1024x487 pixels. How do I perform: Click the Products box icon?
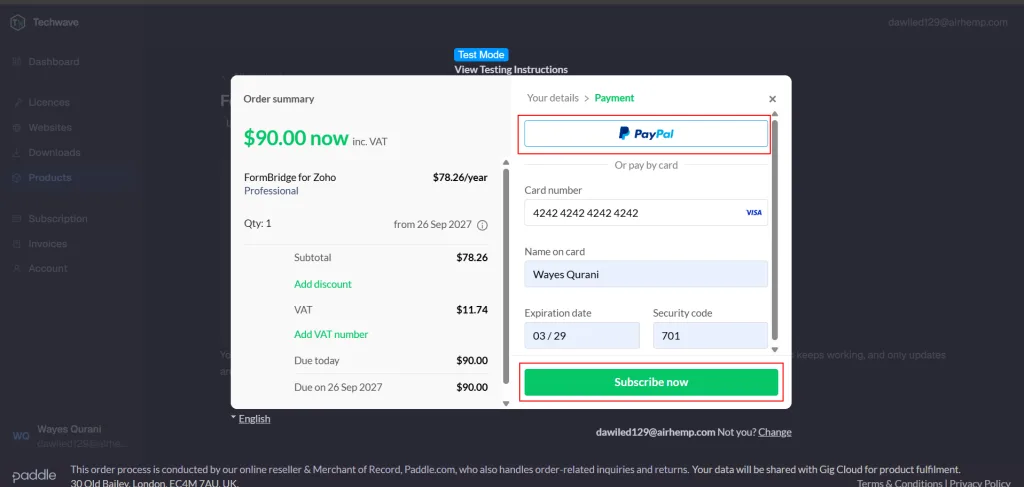17,178
